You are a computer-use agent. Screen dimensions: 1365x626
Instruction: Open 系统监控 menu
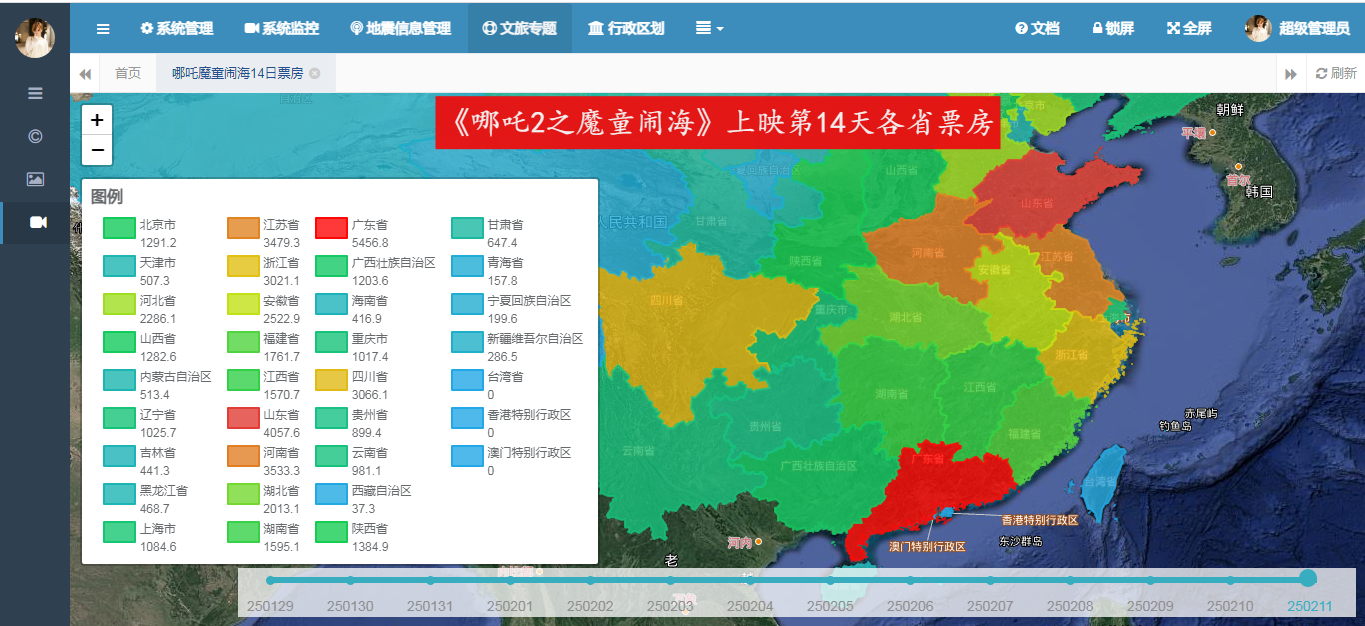[x=281, y=28]
